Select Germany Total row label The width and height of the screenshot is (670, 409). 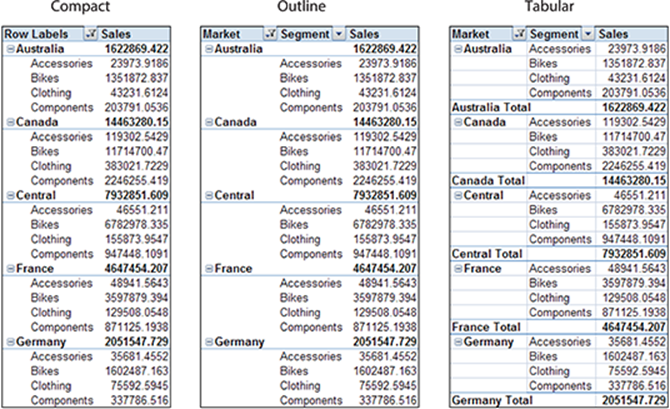pyautogui.click(x=492, y=400)
